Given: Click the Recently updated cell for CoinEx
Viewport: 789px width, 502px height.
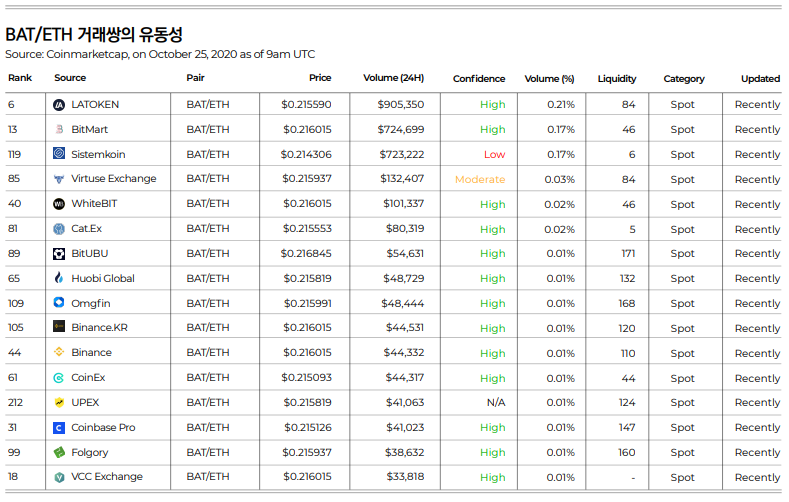Looking at the screenshot, I should point(757,378).
